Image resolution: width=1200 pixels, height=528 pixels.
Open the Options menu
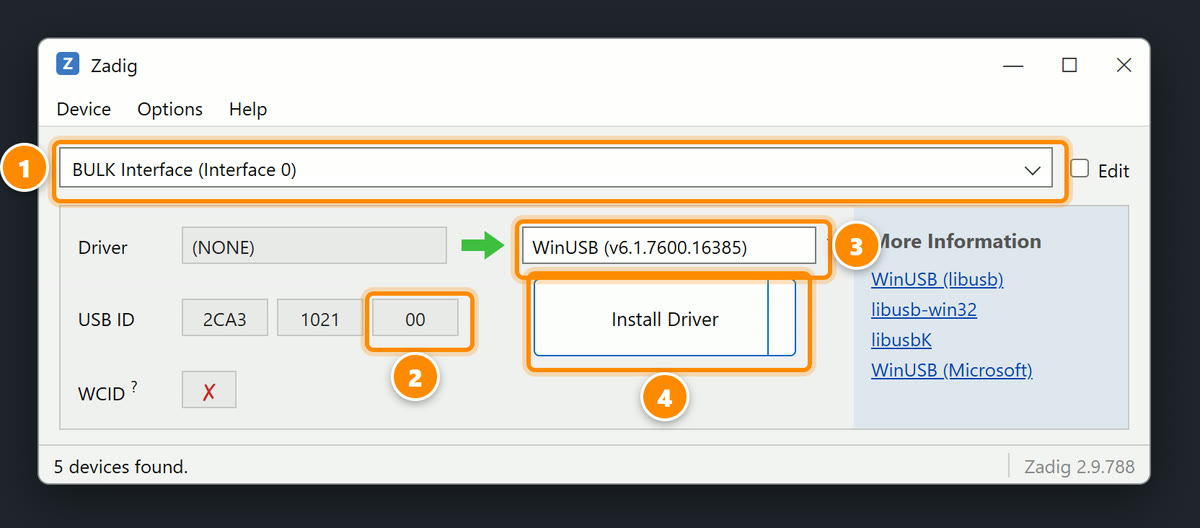coord(170,109)
